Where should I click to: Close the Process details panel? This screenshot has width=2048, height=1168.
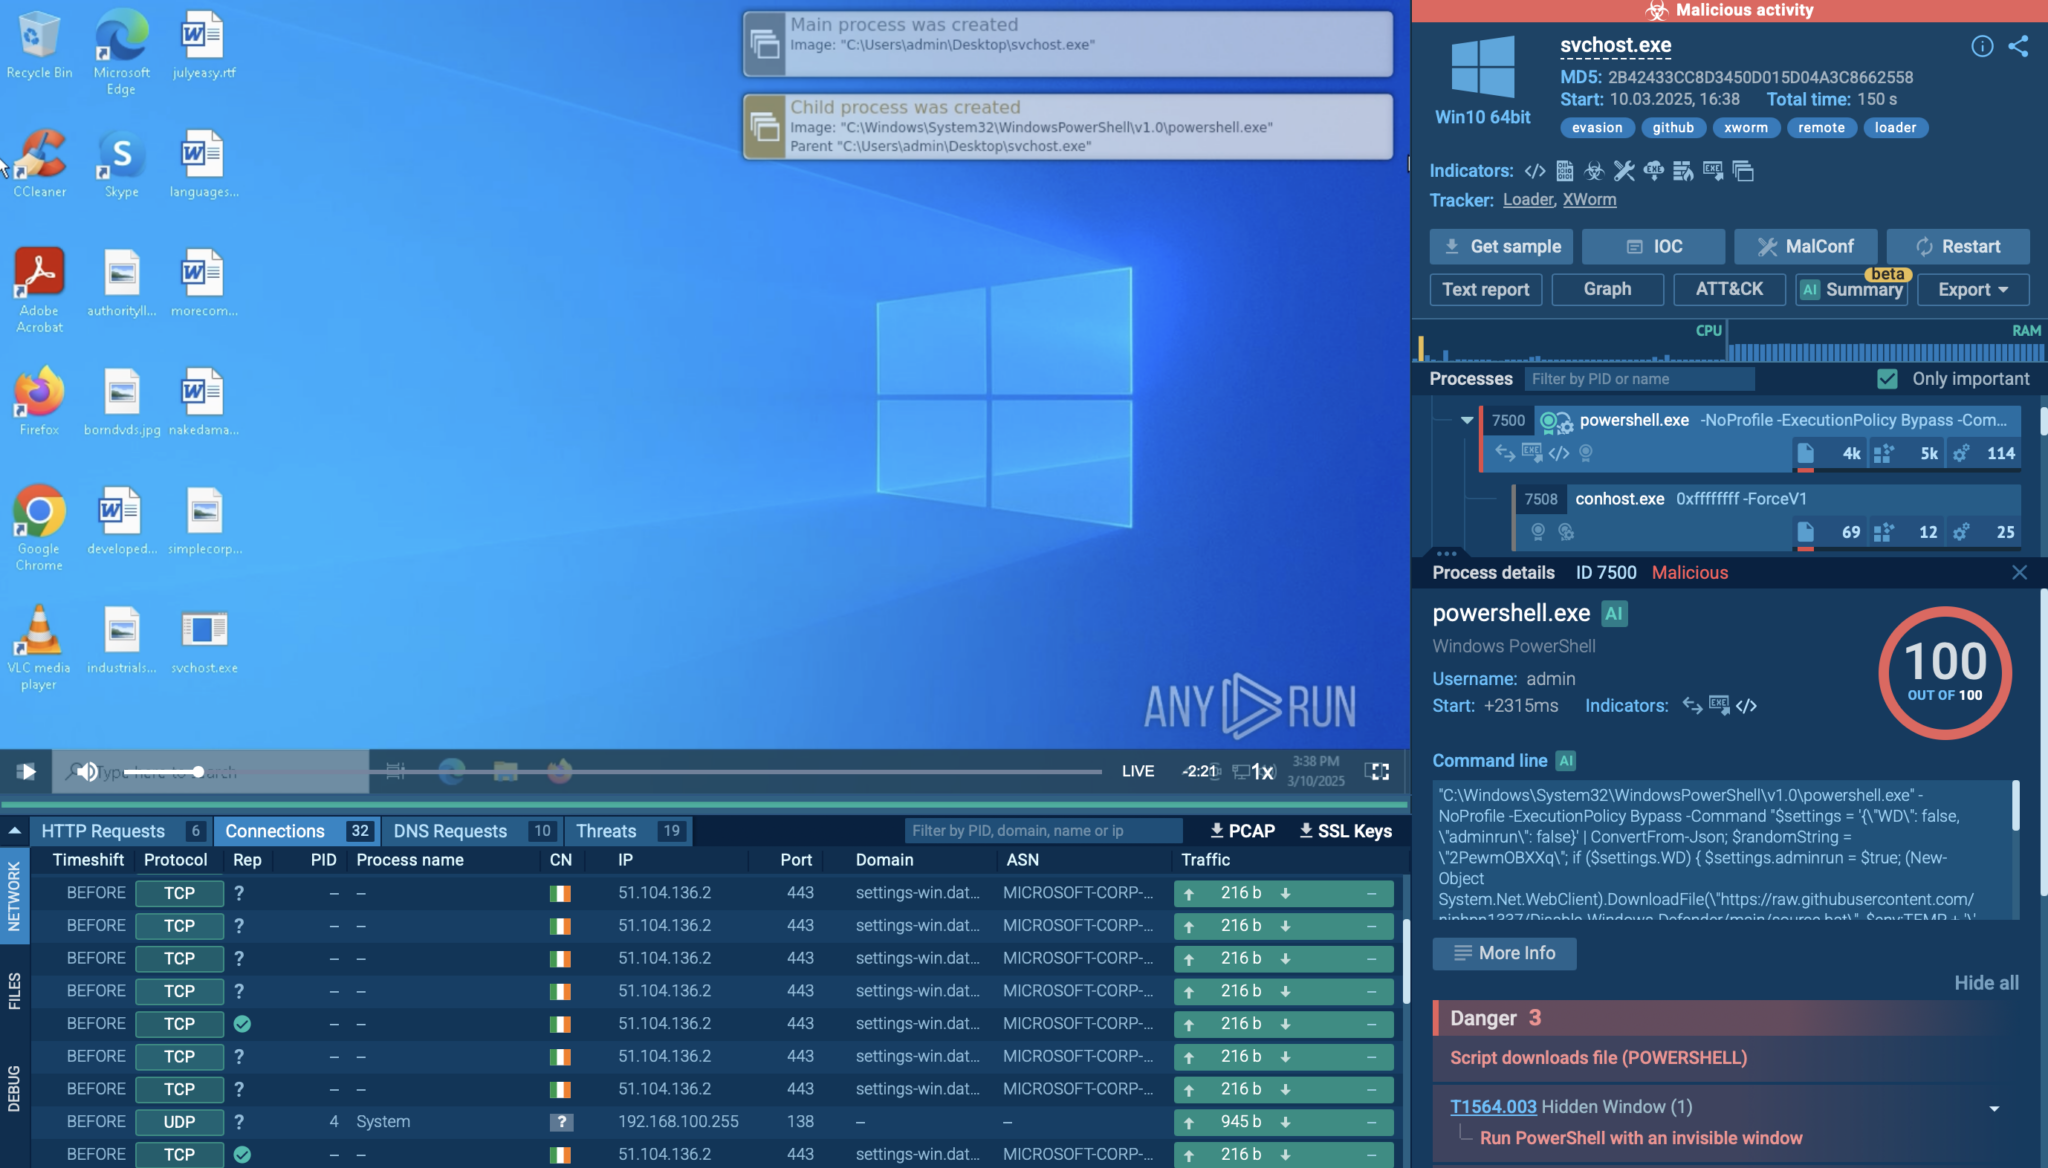coord(2019,572)
